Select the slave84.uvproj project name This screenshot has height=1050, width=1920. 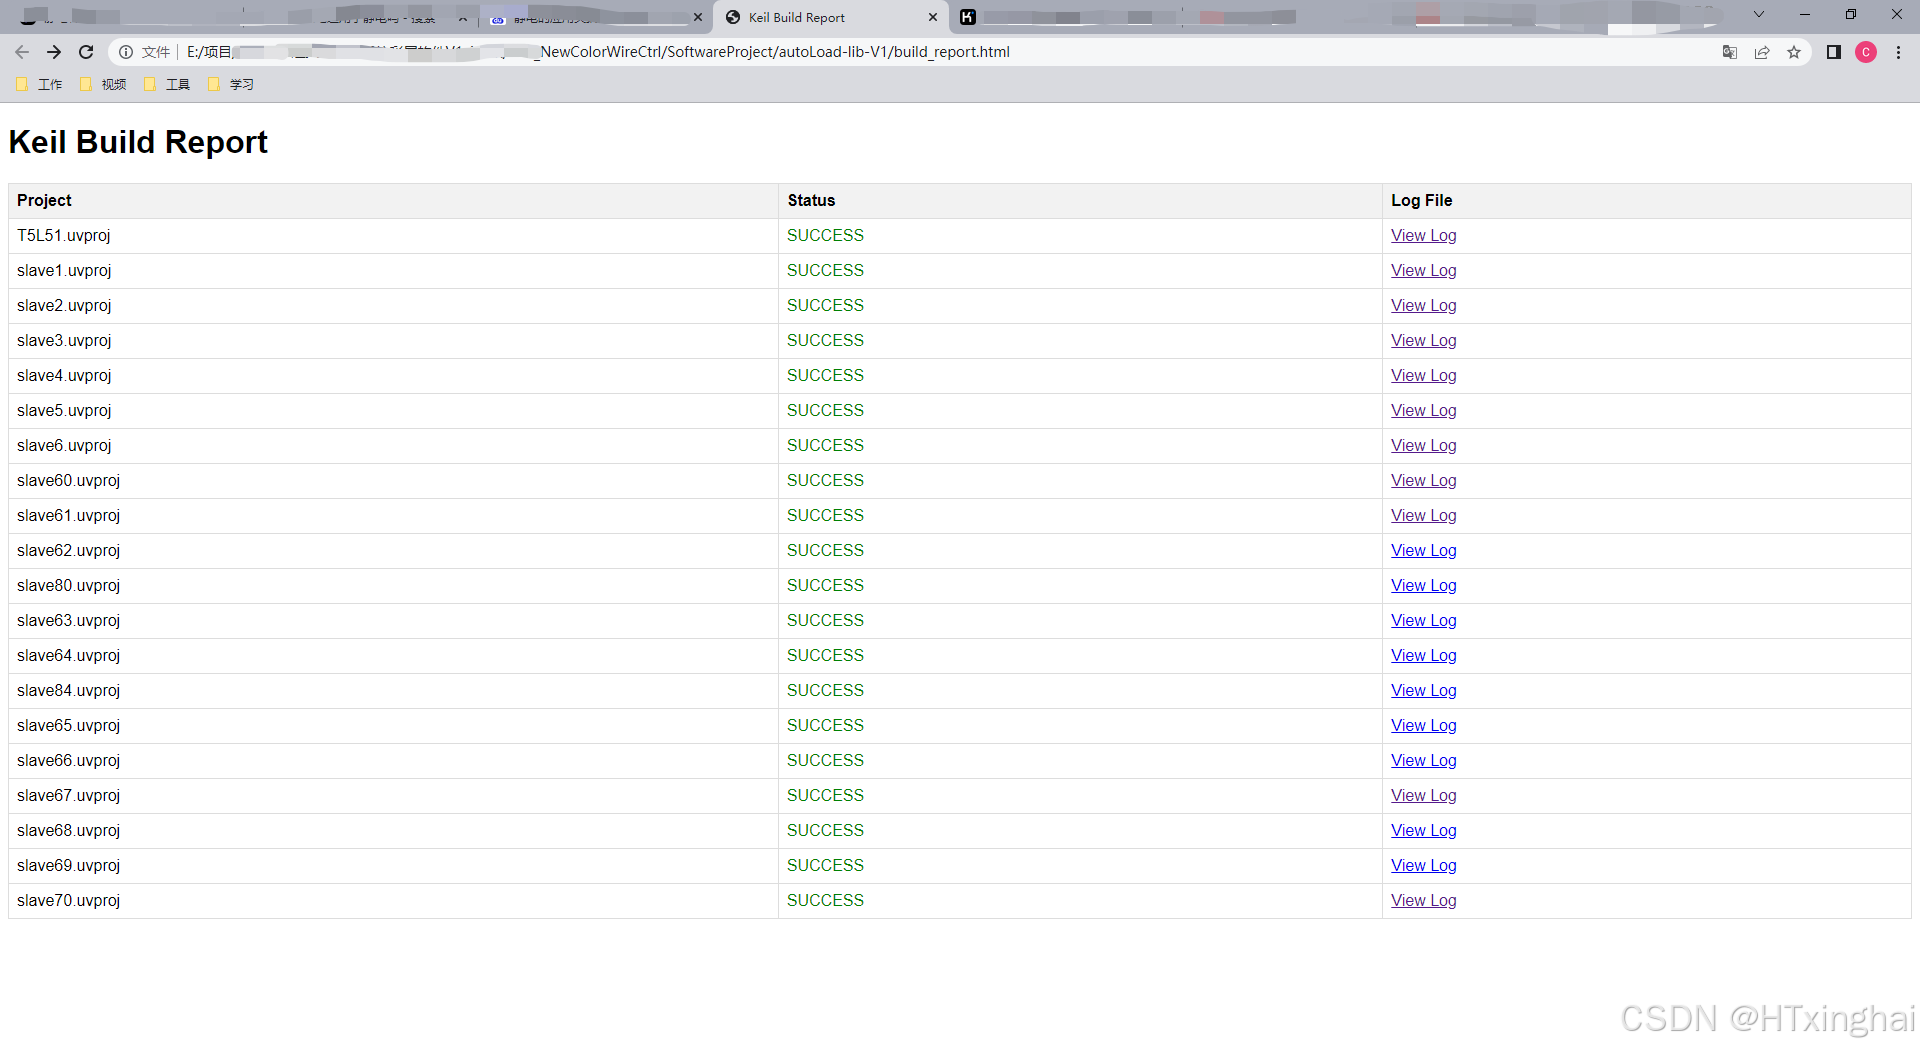[x=68, y=691]
